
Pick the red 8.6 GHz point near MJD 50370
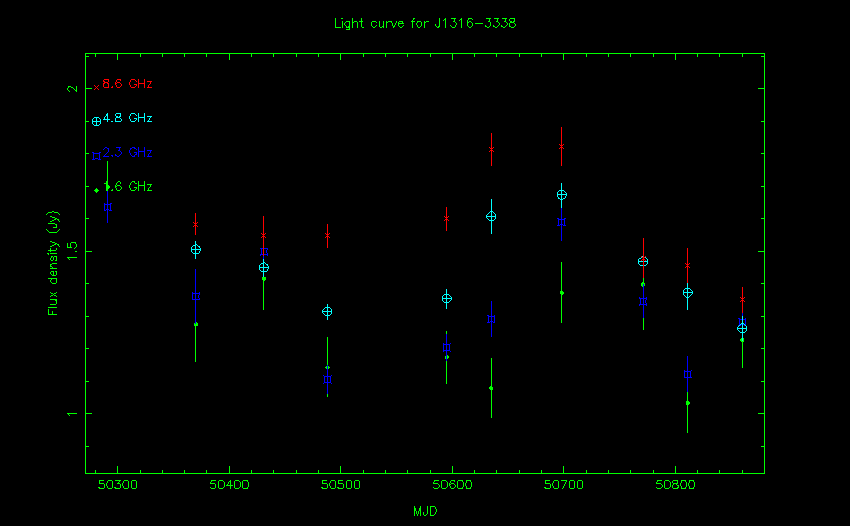pos(196,224)
